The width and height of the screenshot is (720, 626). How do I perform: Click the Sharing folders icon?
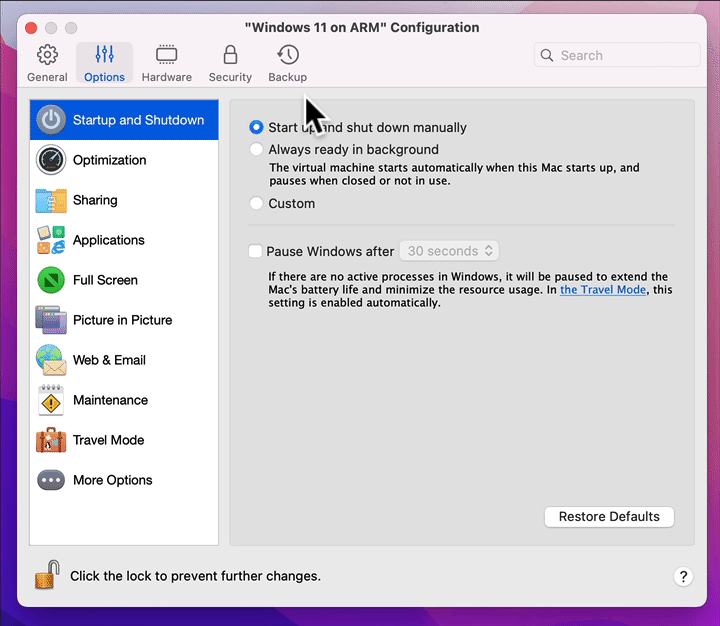coord(51,200)
